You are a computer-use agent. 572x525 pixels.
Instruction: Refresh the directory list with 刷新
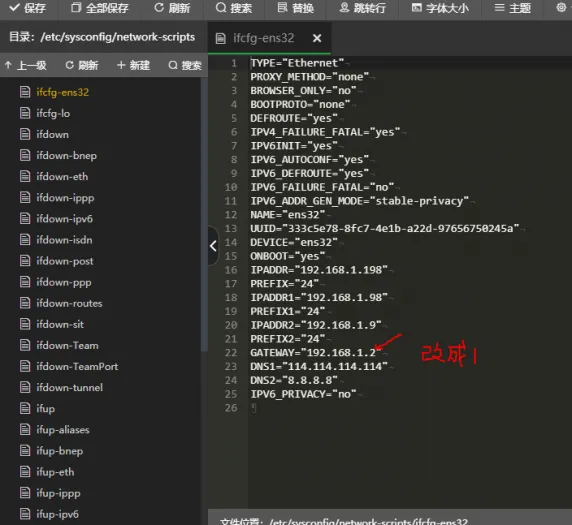82,65
